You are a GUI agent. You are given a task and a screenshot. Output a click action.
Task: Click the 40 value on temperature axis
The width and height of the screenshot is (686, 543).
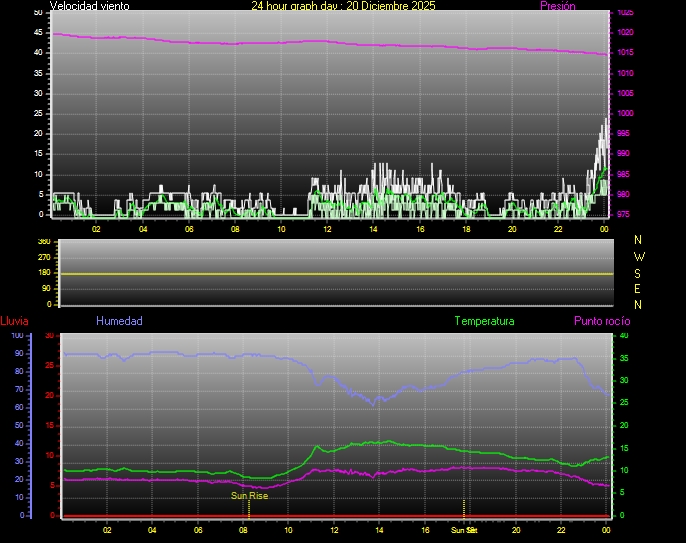(624, 336)
